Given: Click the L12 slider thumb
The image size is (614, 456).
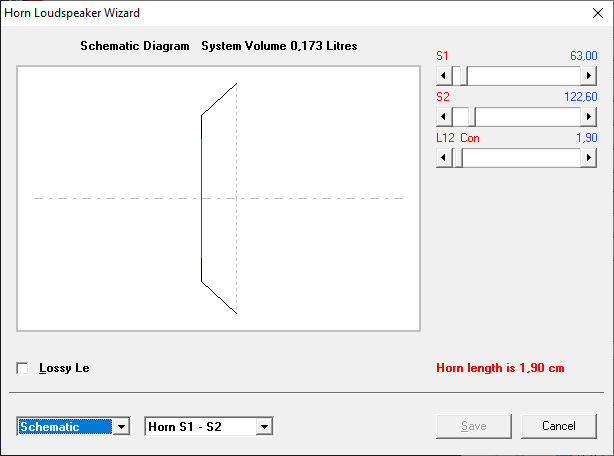Looking at the screenshot, I should pyautogui.click(x=457, y=158).
